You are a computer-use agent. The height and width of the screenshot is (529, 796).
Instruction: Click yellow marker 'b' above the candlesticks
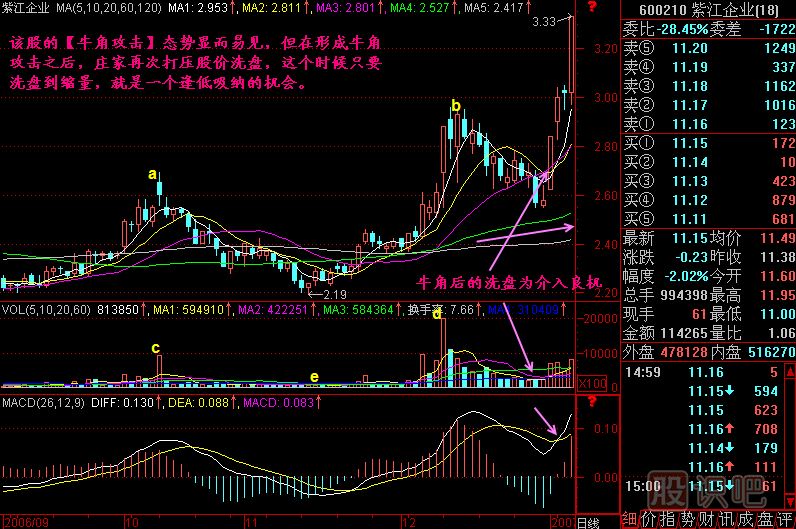click(456, 106)
